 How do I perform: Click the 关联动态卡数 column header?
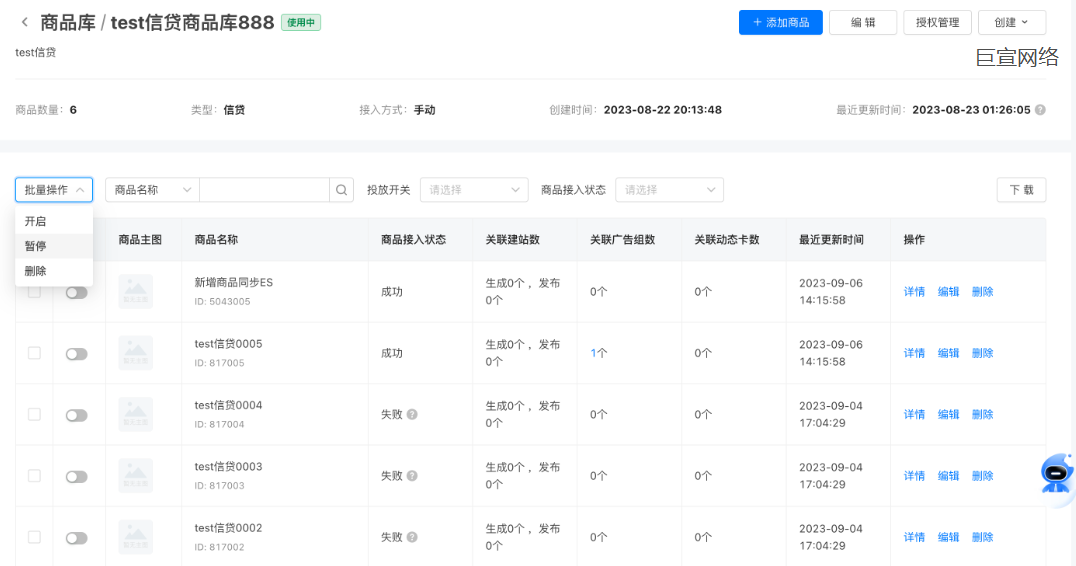pyautogui.click(x=727, y=239)
